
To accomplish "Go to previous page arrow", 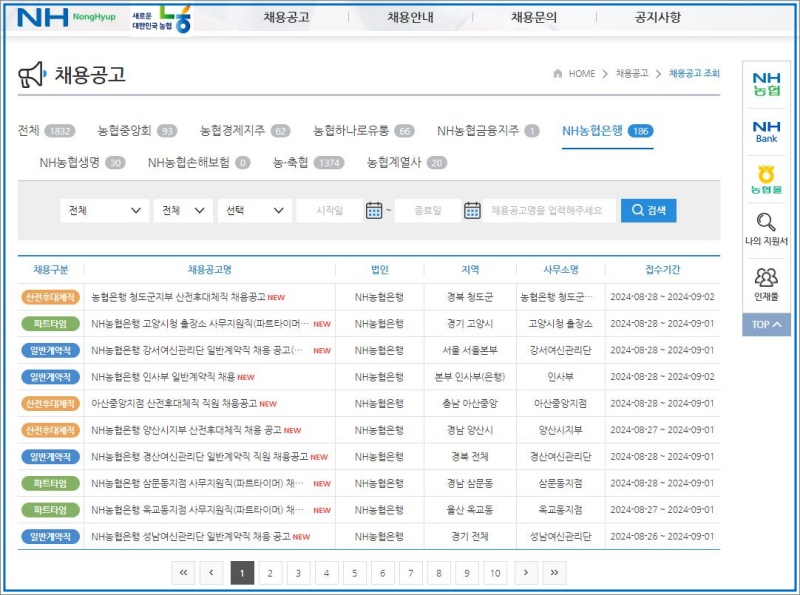I will [x=211, y=573].
